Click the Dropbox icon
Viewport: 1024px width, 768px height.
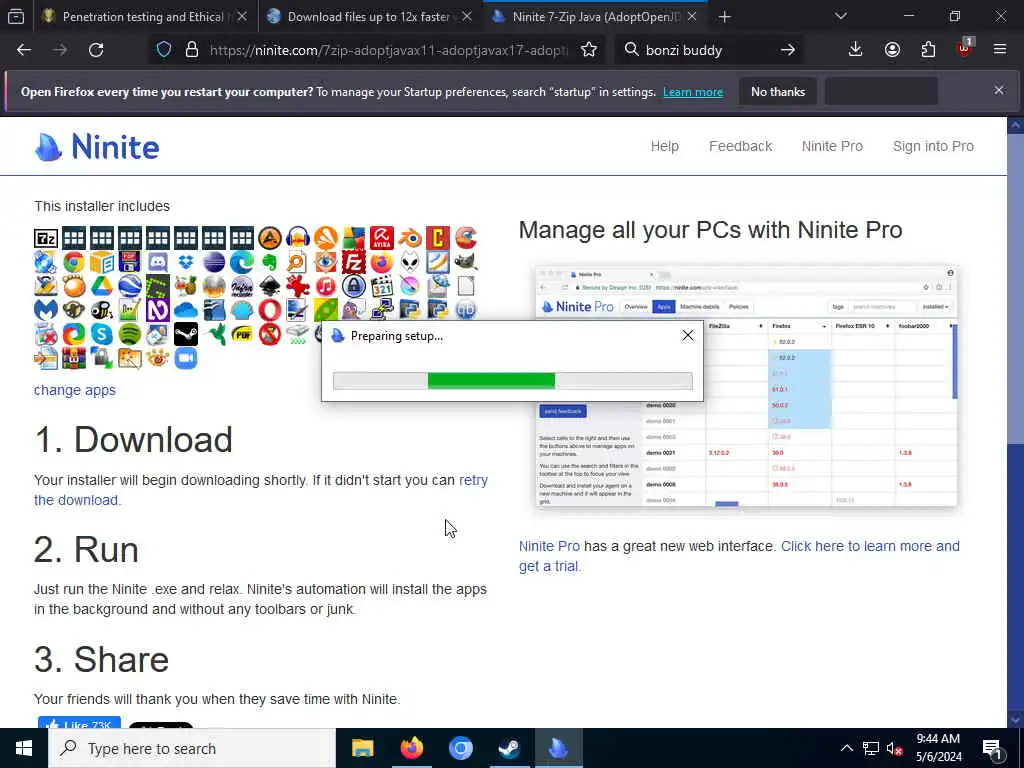pyautogui.click(x=186, y=263)
